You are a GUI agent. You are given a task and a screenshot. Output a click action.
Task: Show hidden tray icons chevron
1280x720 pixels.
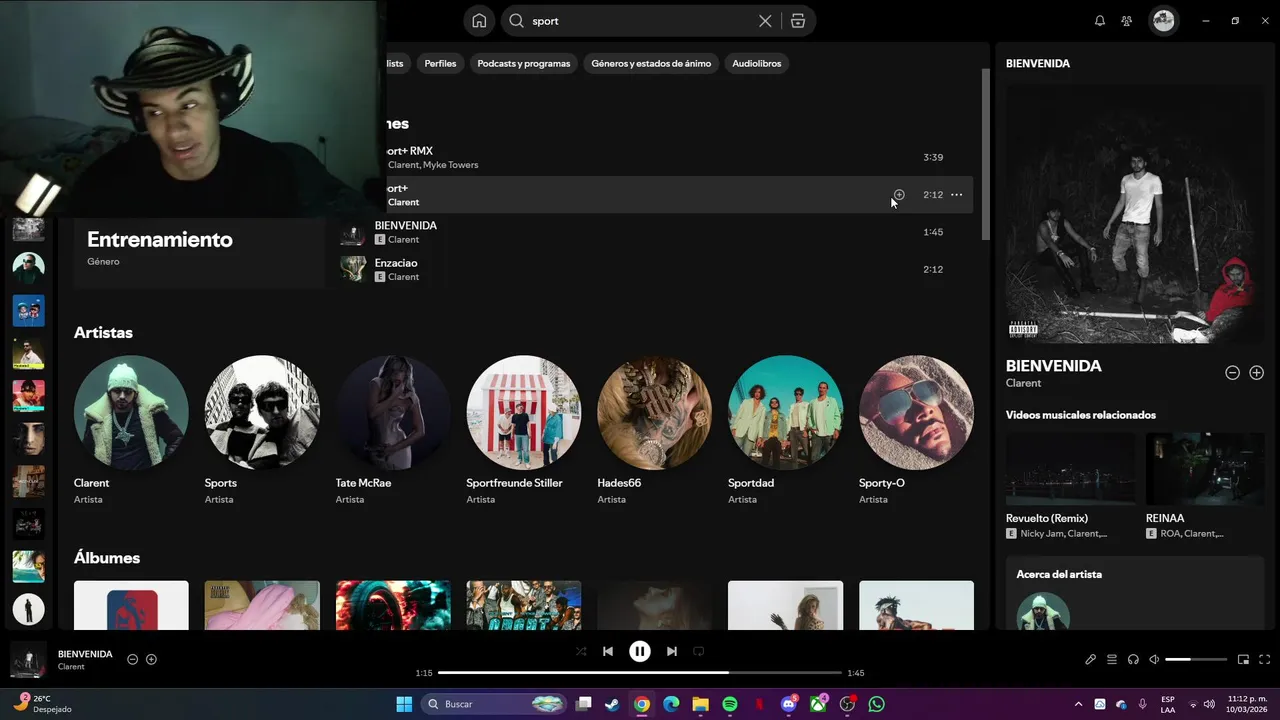coord(1078,704)
